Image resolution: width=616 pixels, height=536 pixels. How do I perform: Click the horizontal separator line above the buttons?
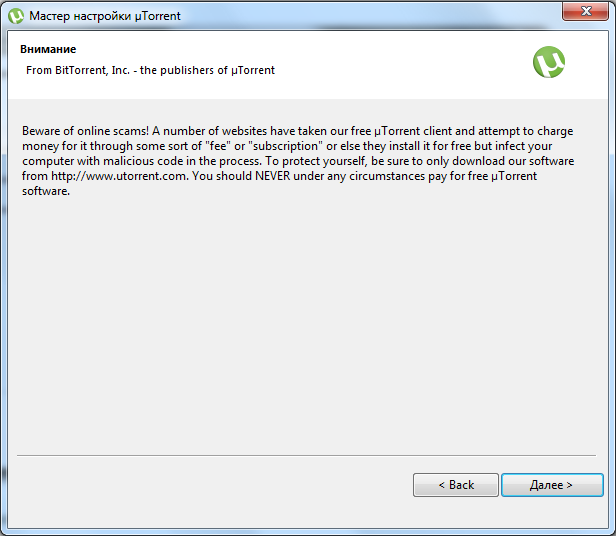point(306,455)
